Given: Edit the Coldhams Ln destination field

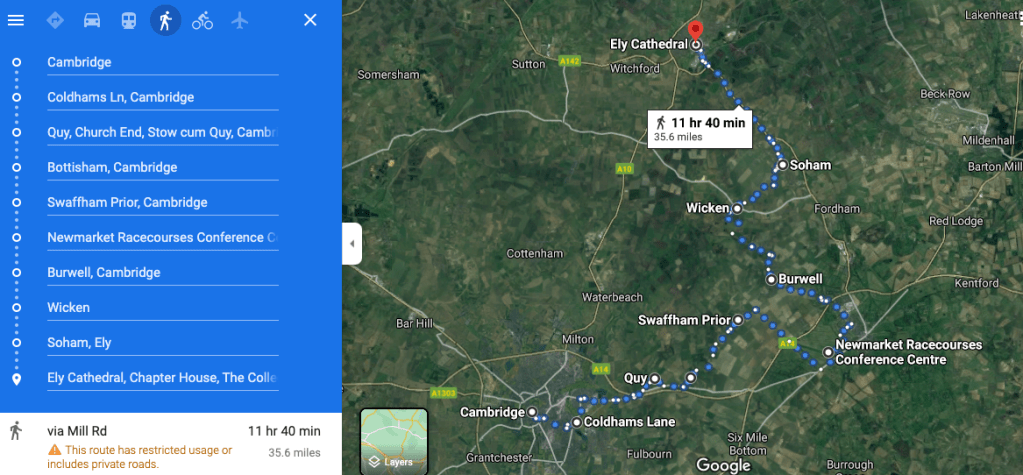Looking at the screenshot, I should coord(162,98).
